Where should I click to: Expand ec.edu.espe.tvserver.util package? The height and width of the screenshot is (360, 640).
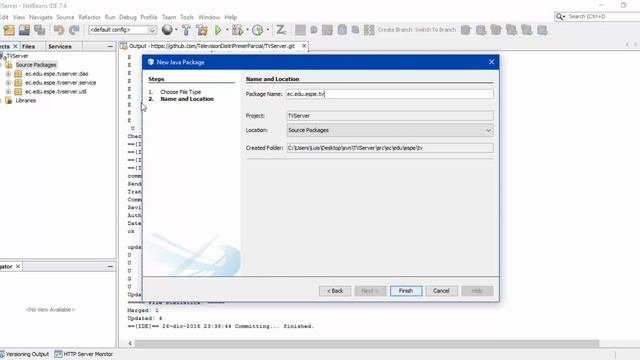[x=8, y=92]
